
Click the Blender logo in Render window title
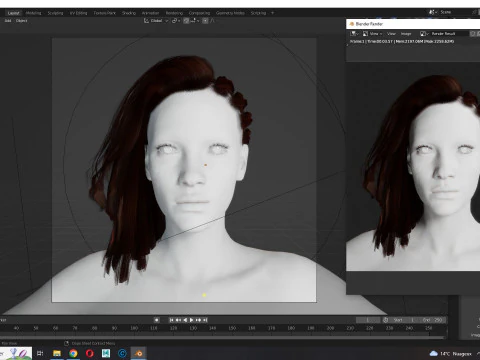[351, 24]
